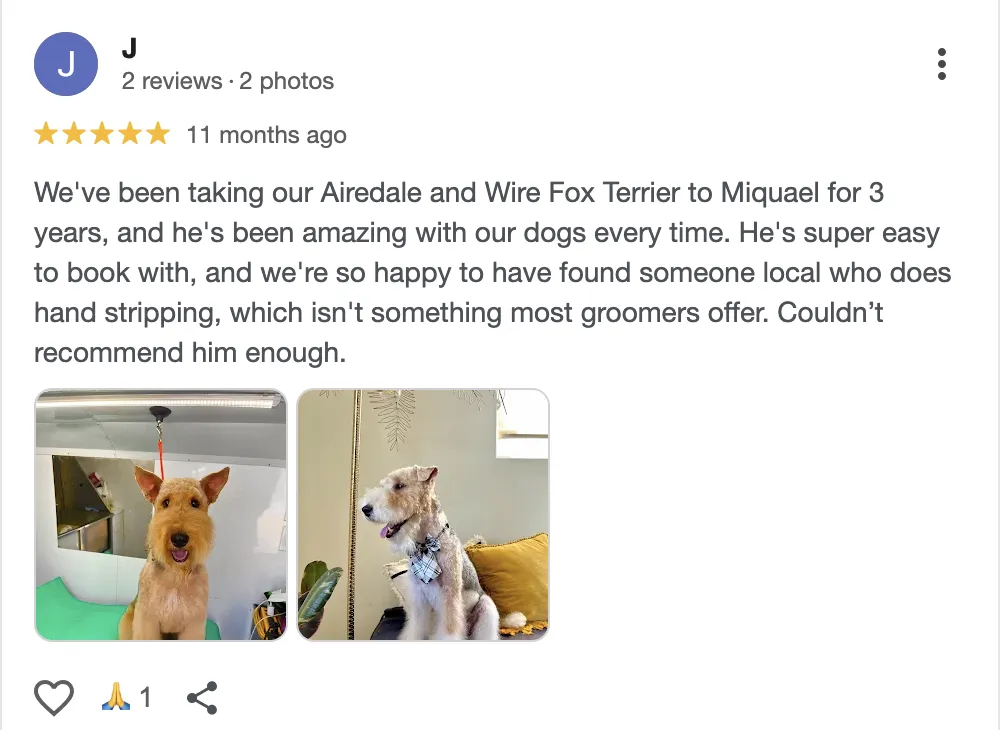Click the fifth yellow rating star
This screenshot has width=1000, height=730.
(x=158, y=135)
